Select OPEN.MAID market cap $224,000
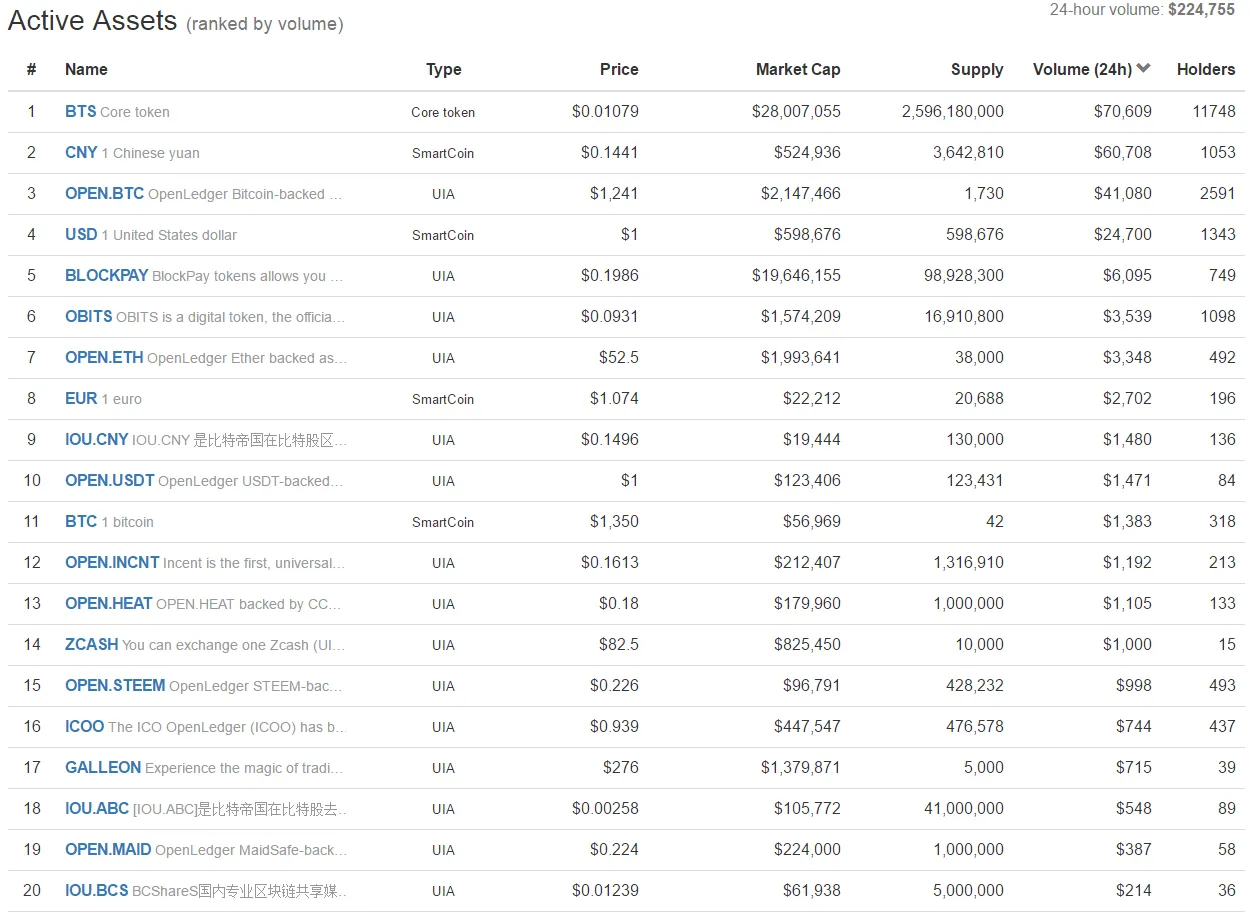1257x915 pixels. click(807, 850)
